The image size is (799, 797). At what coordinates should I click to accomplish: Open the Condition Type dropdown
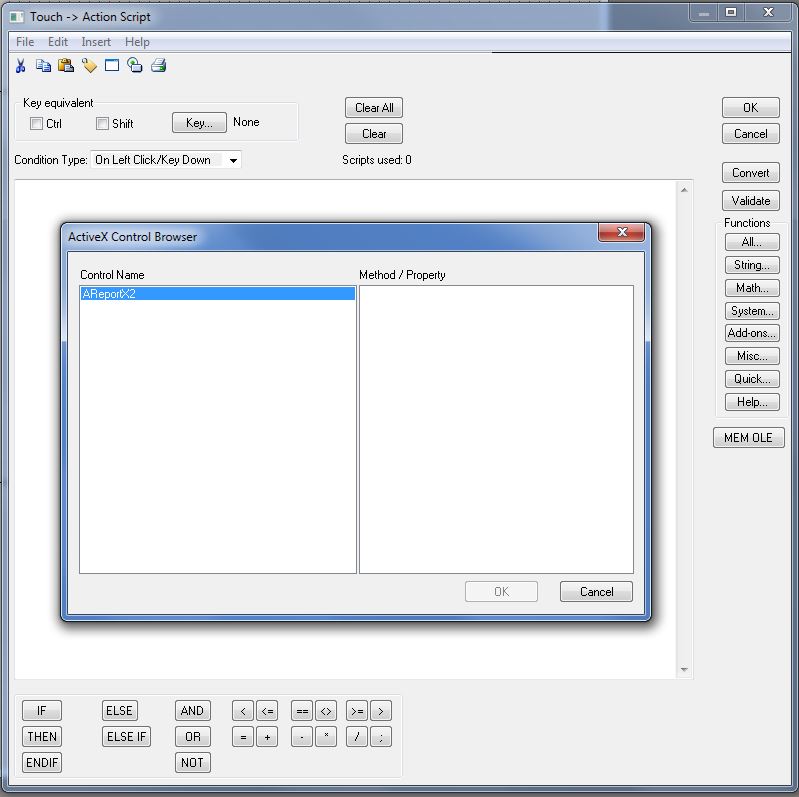[233, 160]
